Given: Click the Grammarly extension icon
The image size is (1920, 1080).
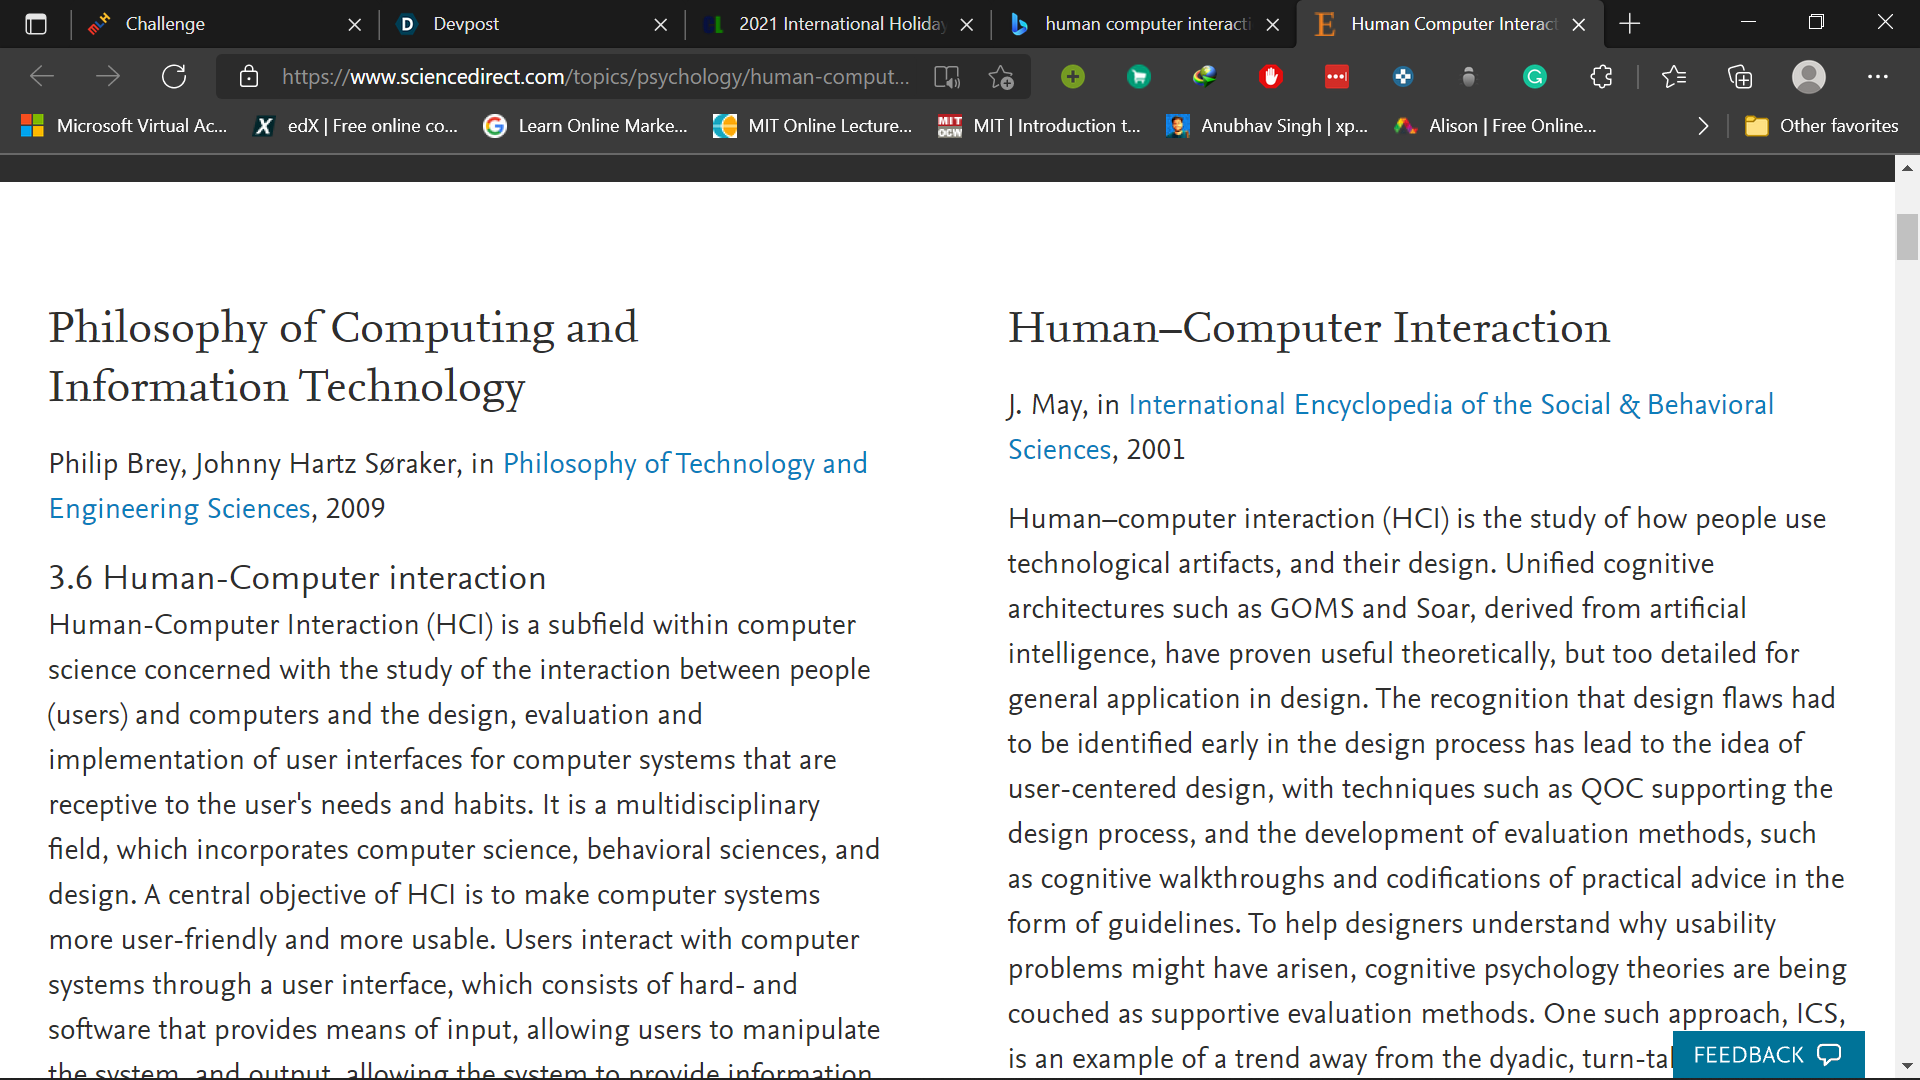Looking at the screenshot, I should pyautogui.click(x=1534, y=77).
